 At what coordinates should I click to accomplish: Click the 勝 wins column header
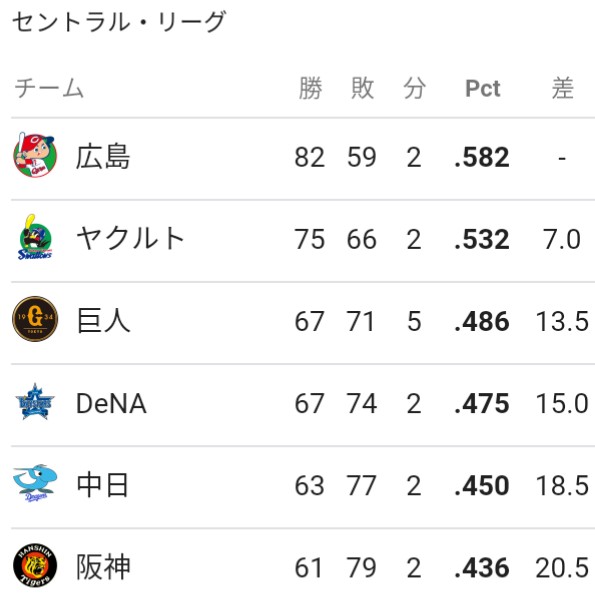tap(310, 88)
